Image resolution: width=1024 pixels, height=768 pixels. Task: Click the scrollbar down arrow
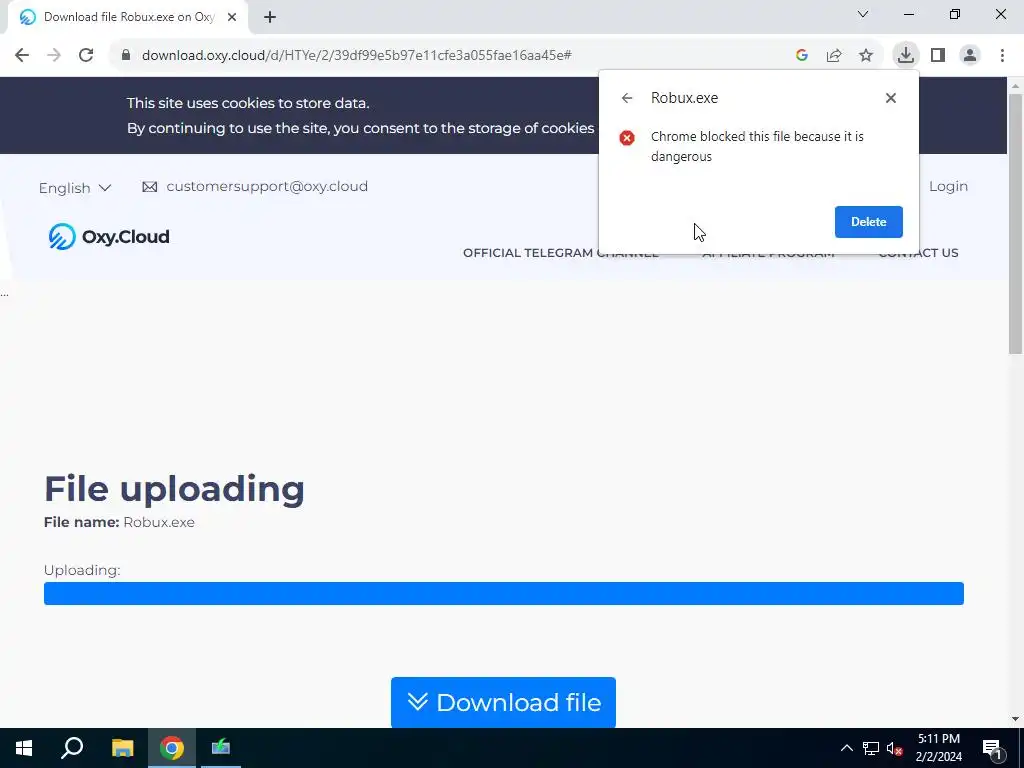[x=1015, y=719]
